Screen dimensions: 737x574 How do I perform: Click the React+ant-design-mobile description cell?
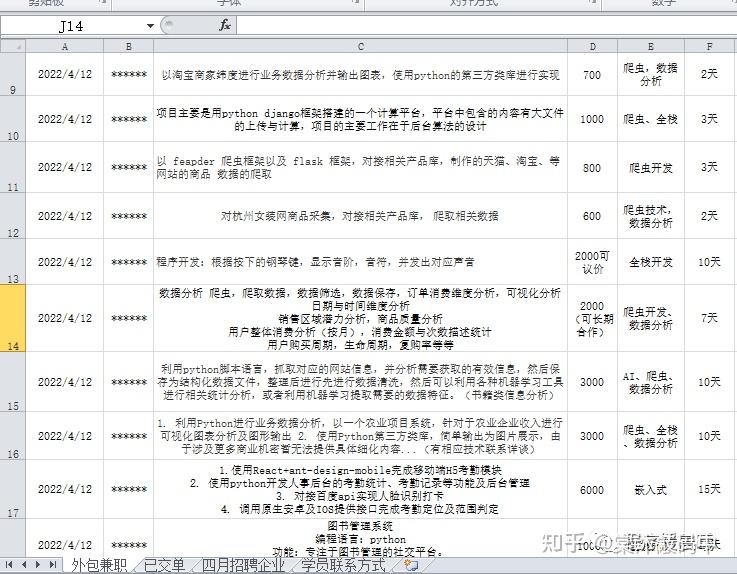coord(361,489)
